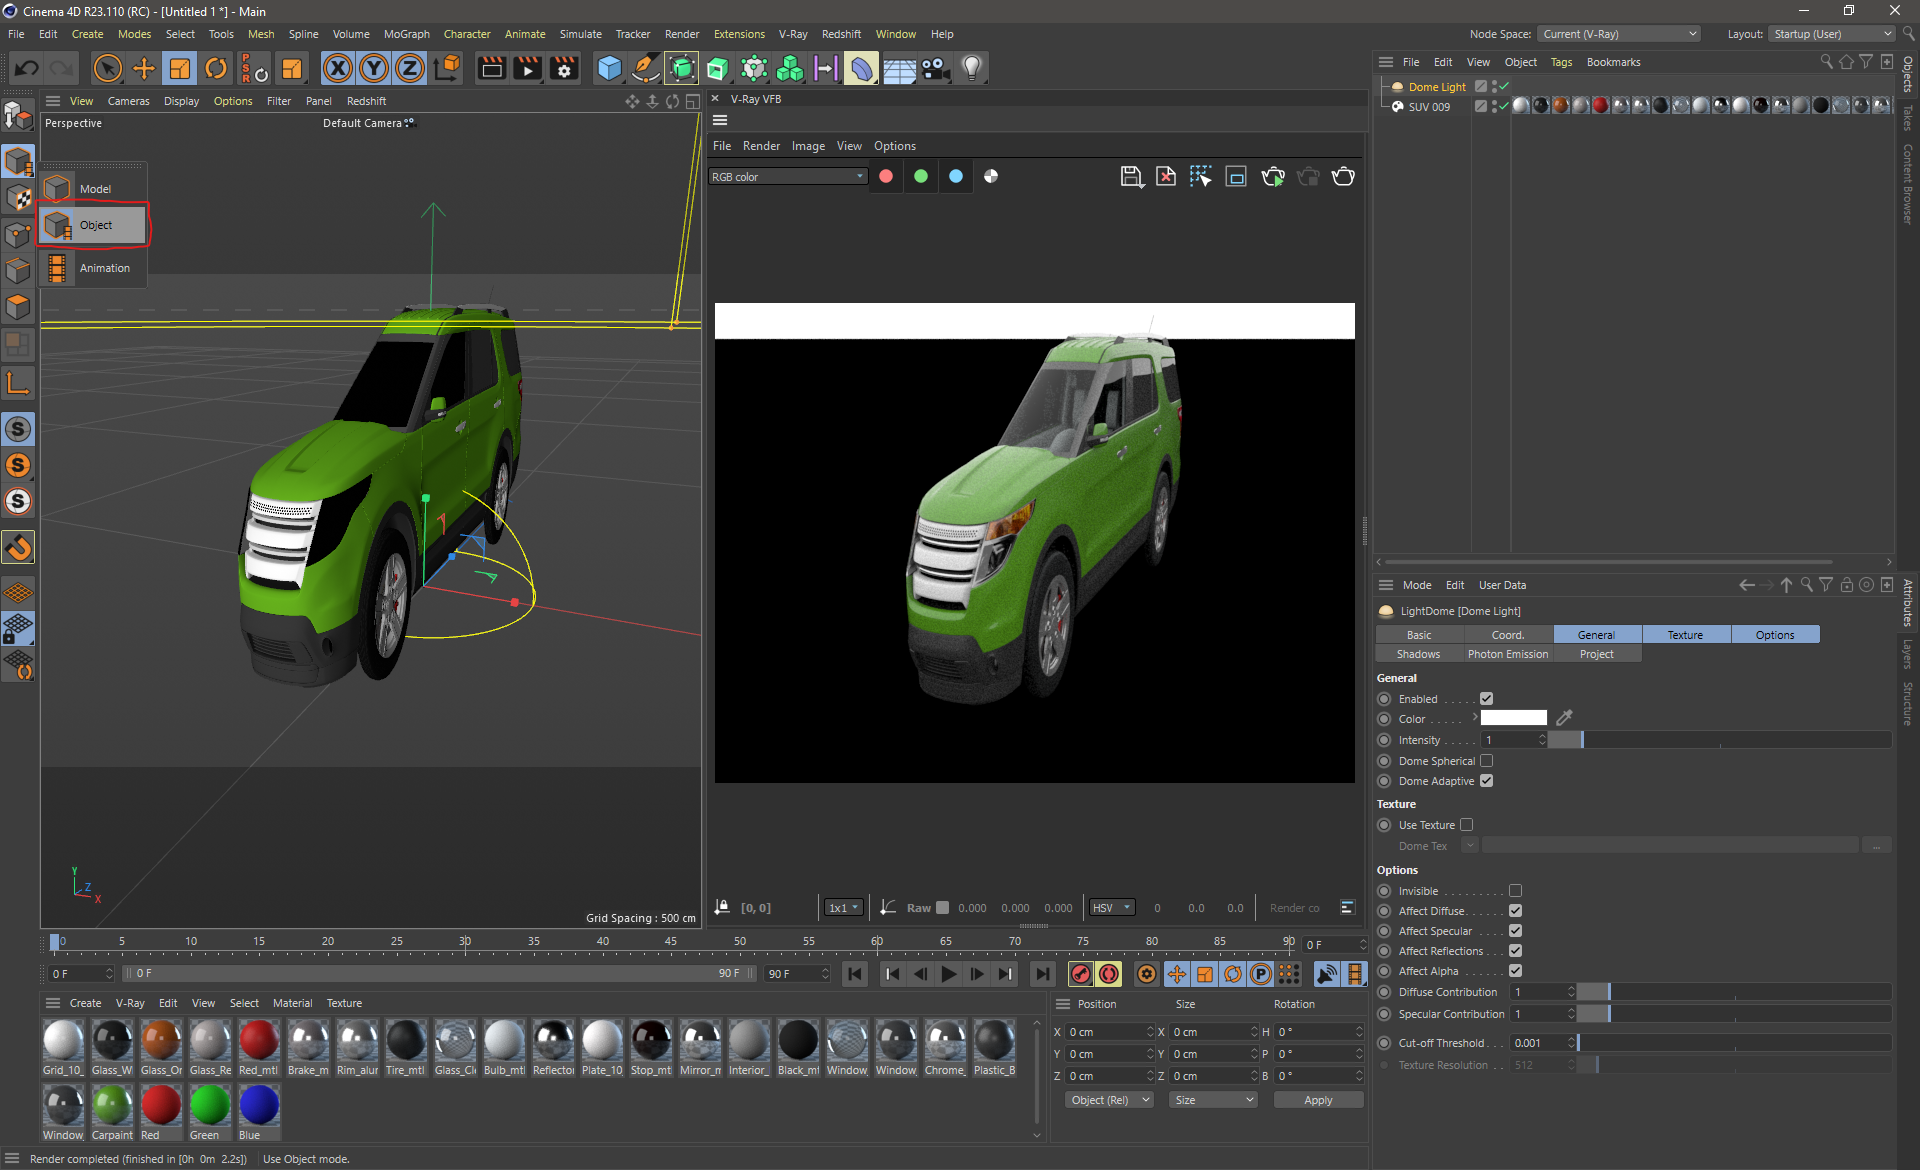This screenshot has height=1170, width=1920.
Task: Enable Use Texture checkbox
Action: pos(1466,825)
